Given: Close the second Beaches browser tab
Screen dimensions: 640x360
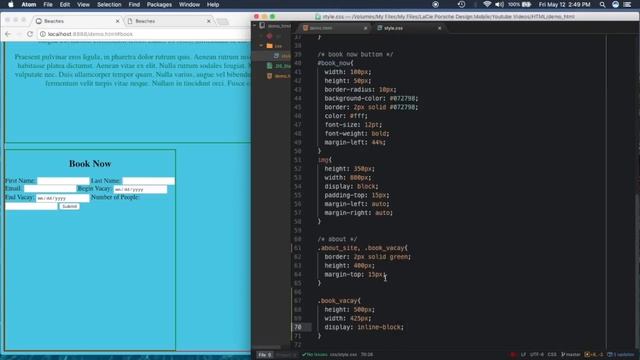Looking at the screenshot, I should click(x=209, y=21).
